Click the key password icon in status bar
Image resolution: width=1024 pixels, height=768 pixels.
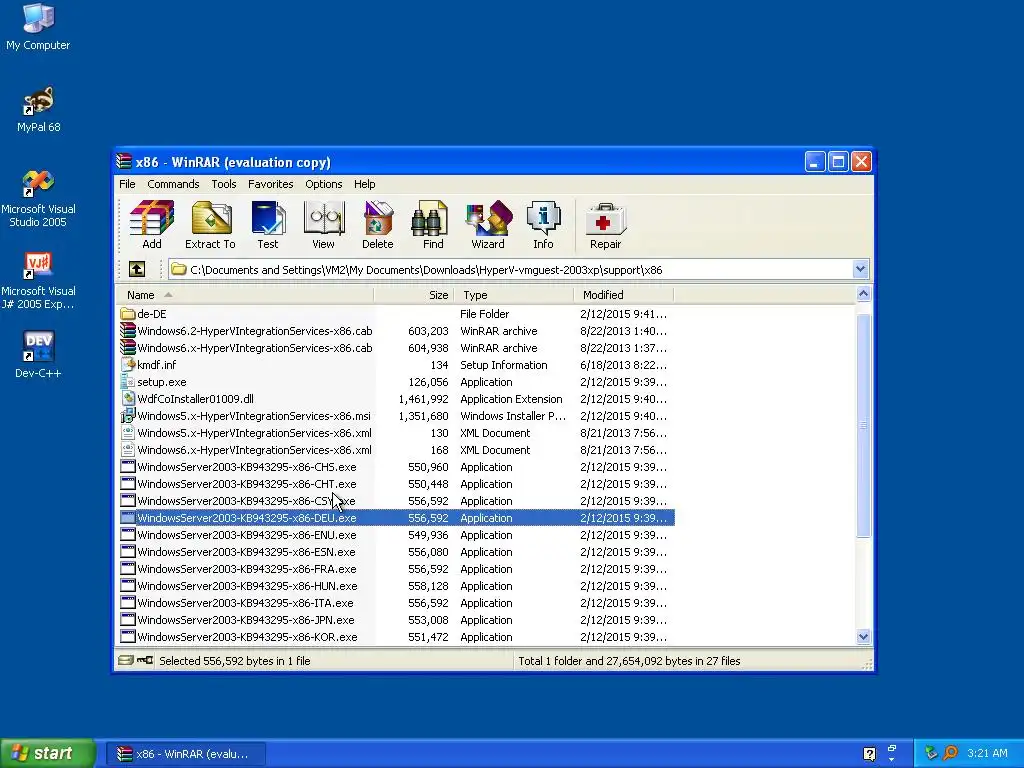145,660
